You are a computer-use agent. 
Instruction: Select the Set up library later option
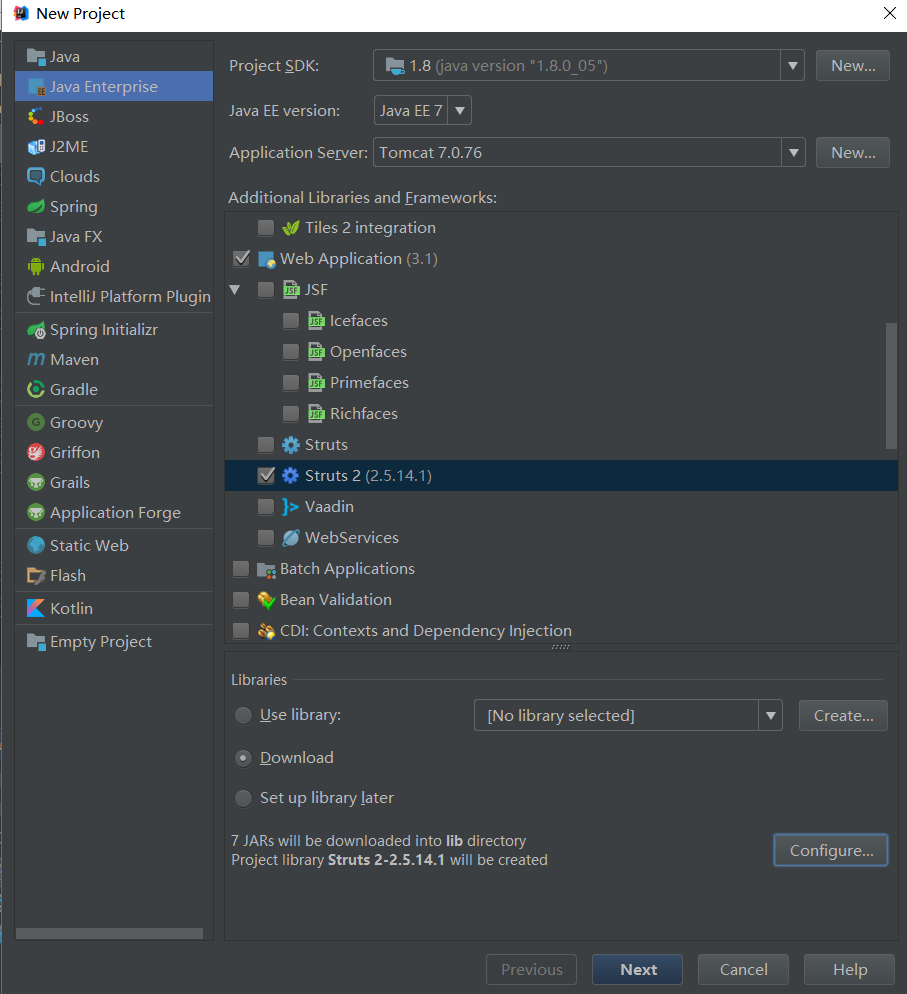tap(243, 798)
